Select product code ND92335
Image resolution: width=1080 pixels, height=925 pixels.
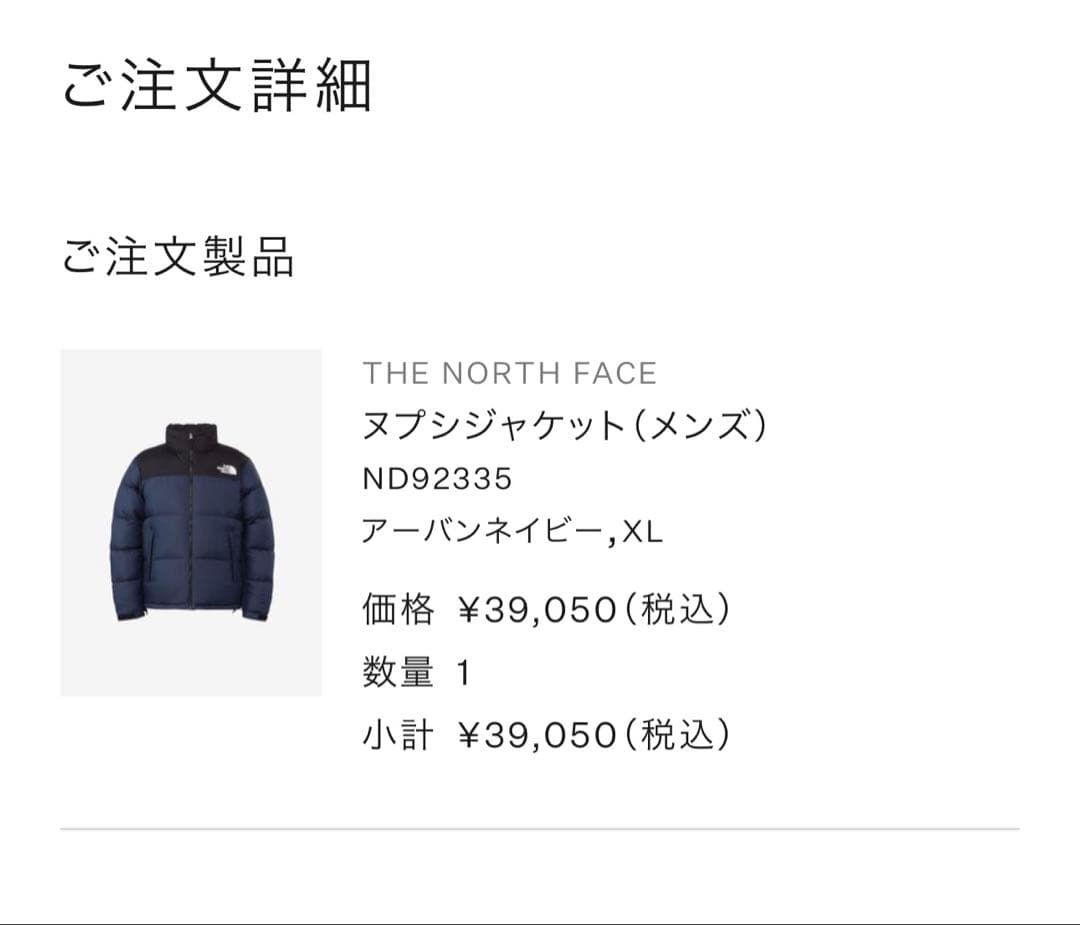[437, 479]
